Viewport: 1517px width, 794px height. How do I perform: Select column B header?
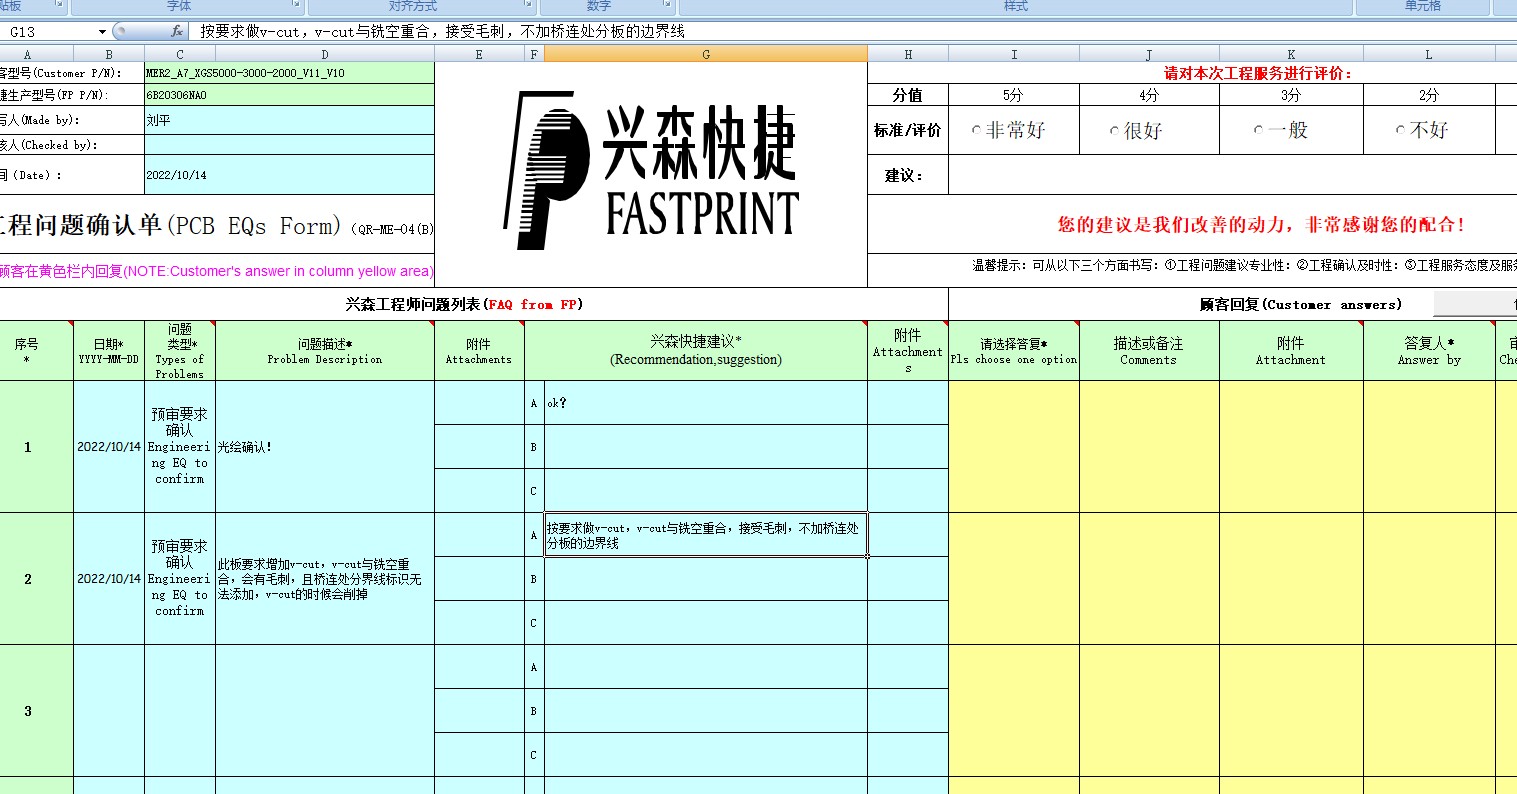(109, 54)
